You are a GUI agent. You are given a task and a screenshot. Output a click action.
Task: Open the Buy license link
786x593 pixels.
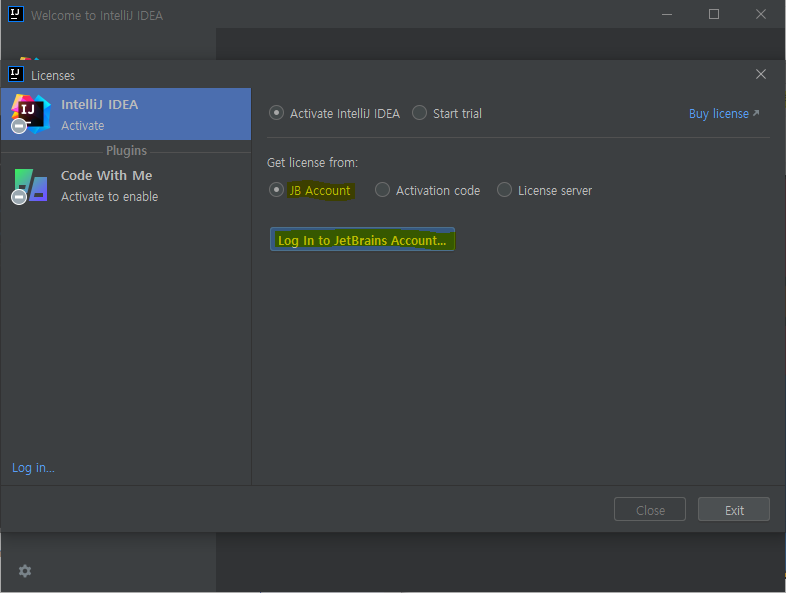(x=724, y=114)
